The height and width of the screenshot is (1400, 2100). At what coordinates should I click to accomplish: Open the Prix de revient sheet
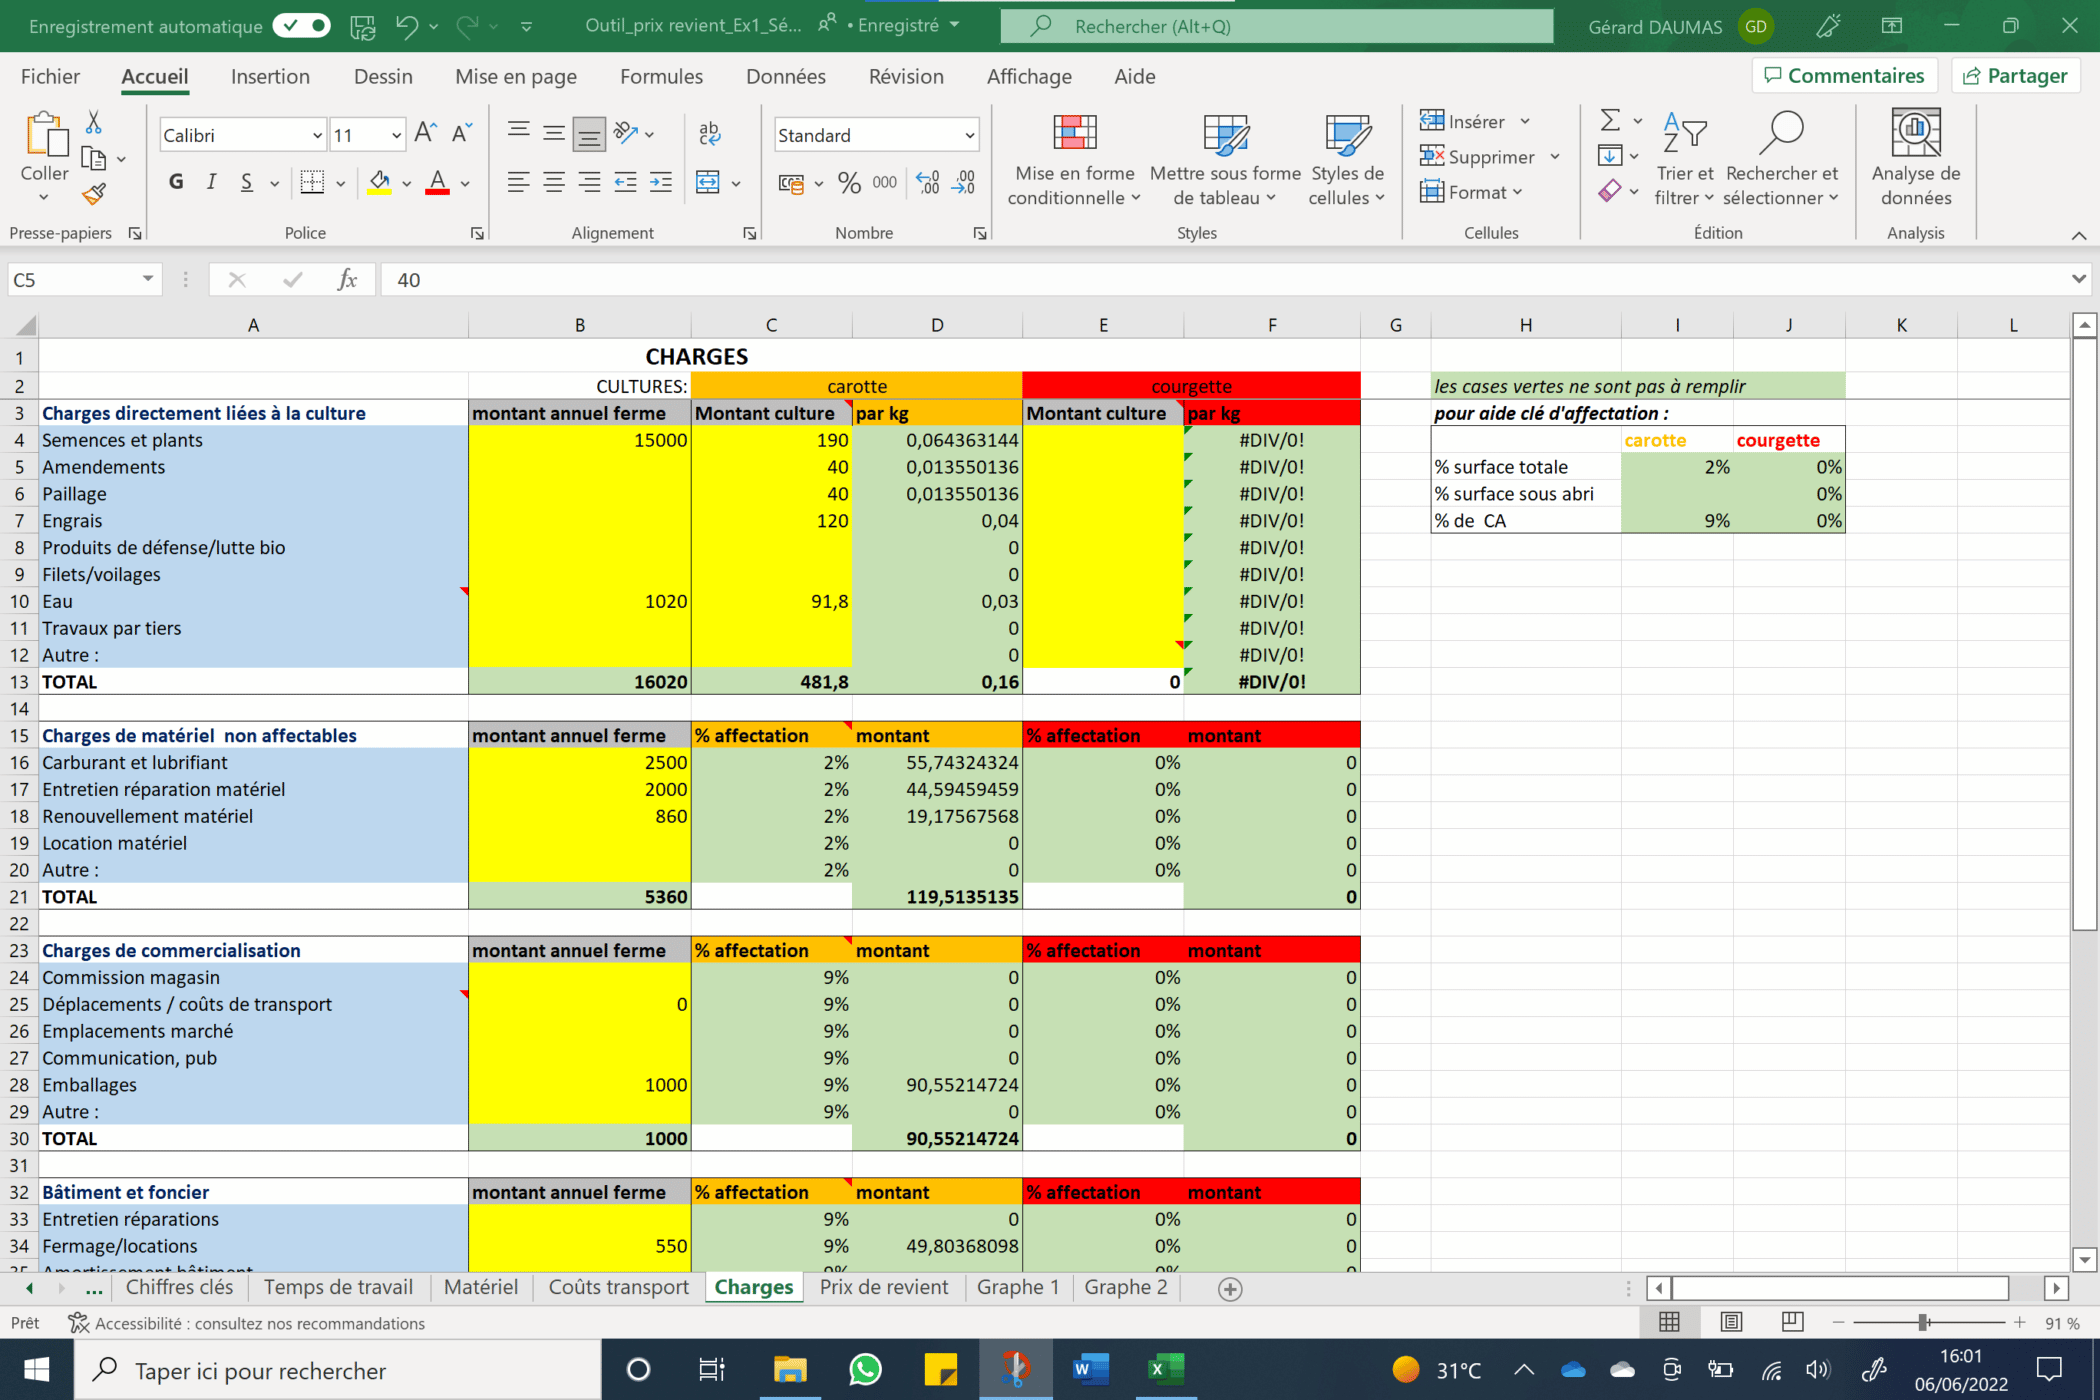point(884,1287)
